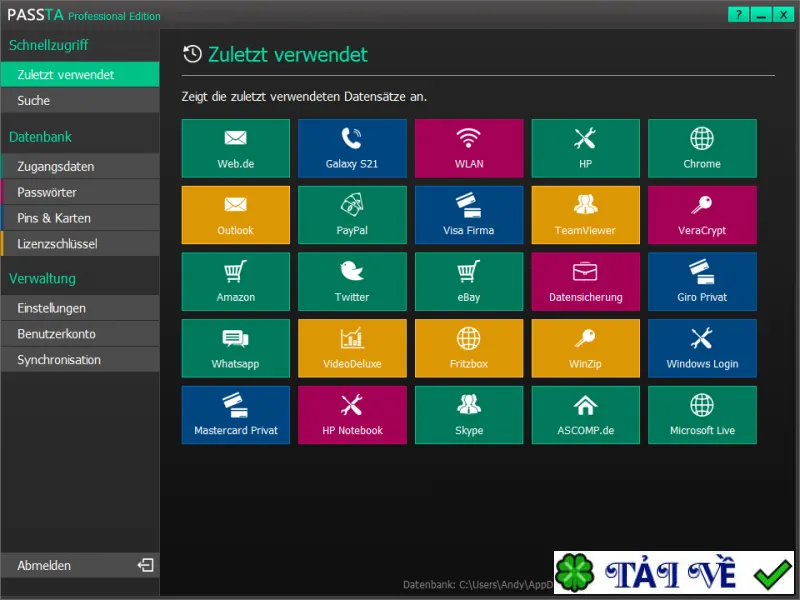Viewport: 800px width, 600px height.
Task: Open the Skype users tile
Action: 469,415
